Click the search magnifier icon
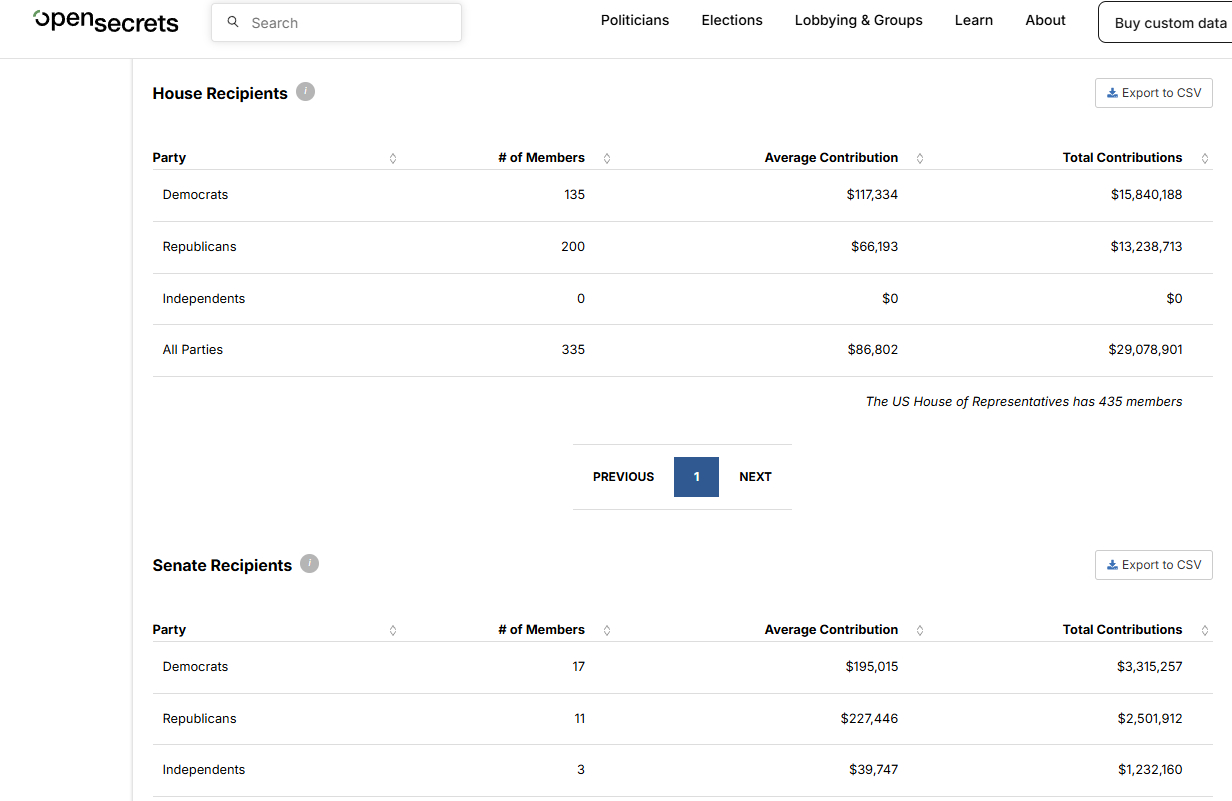1232x801 pixels. pyautogui.click(x=233, y=22)
